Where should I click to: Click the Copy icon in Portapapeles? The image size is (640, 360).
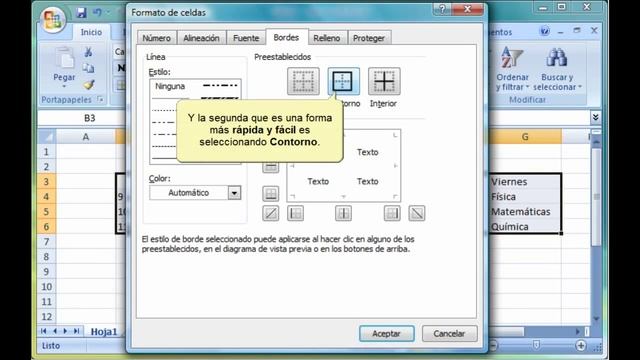coord(88,68)
